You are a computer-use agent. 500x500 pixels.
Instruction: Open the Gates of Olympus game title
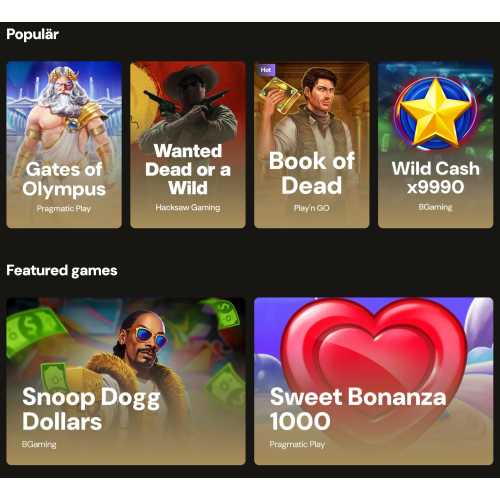[x=64, y=179]
